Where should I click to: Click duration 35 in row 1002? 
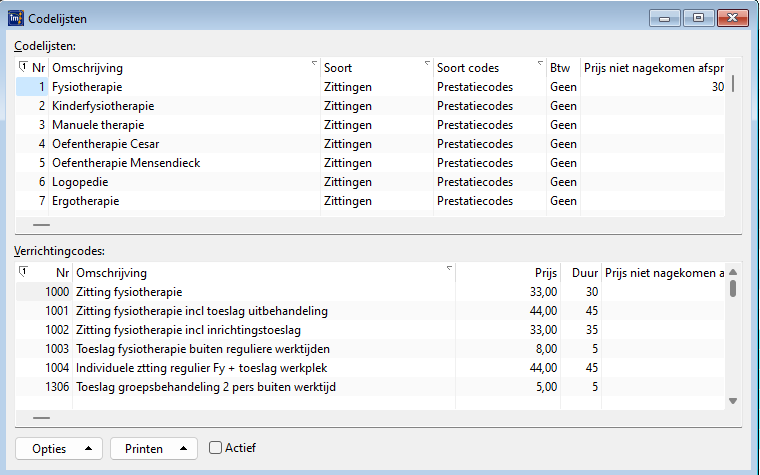591,330
